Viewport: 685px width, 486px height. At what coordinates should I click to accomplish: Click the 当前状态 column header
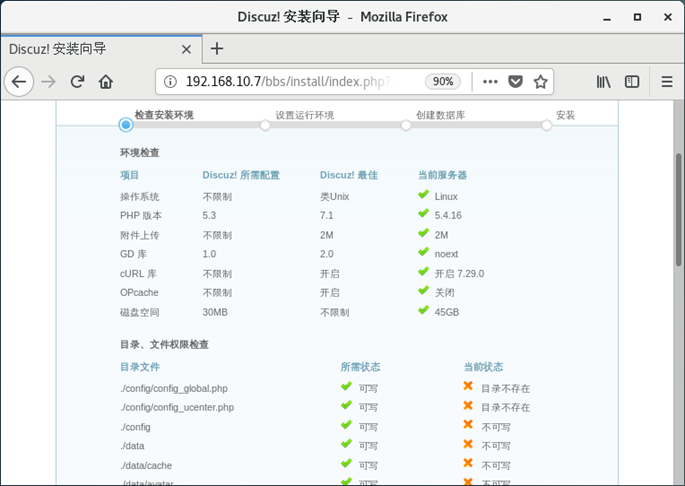tap(483, 367)
